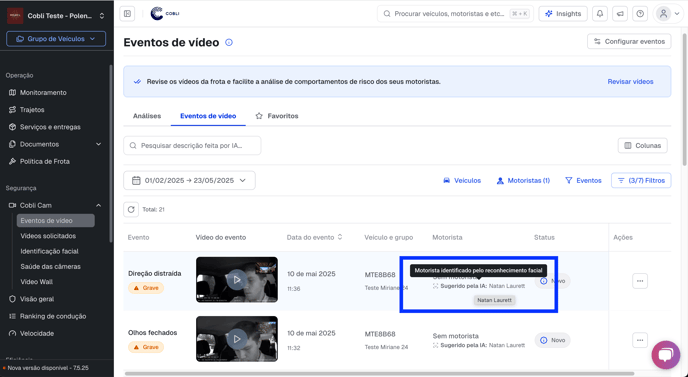This screenshot has width=688, height=377.
Task: Open the chat support bubble
Action: [x=666, y=355]
